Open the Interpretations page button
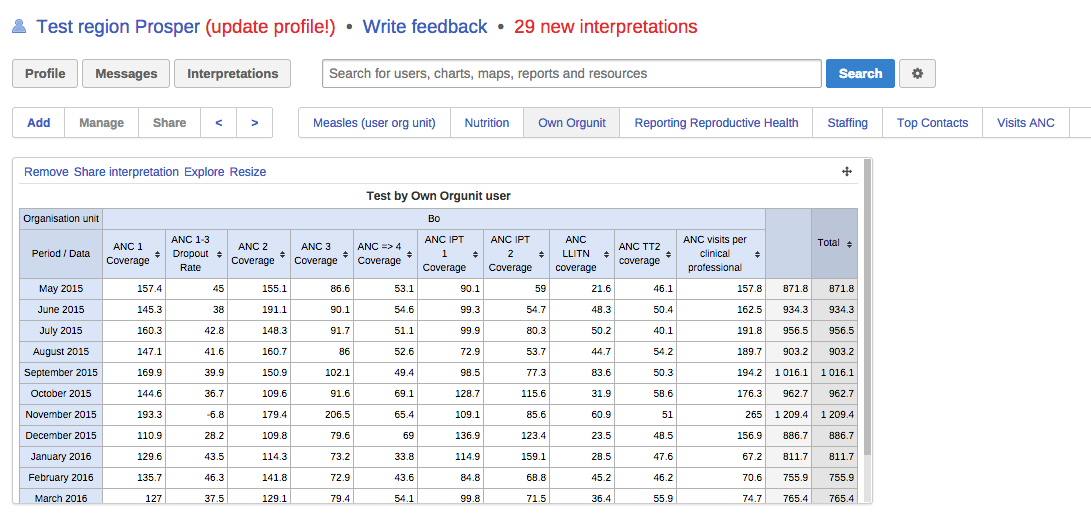Image resolution: width=1091 pixels, height=523 pixels. point(232,74)
